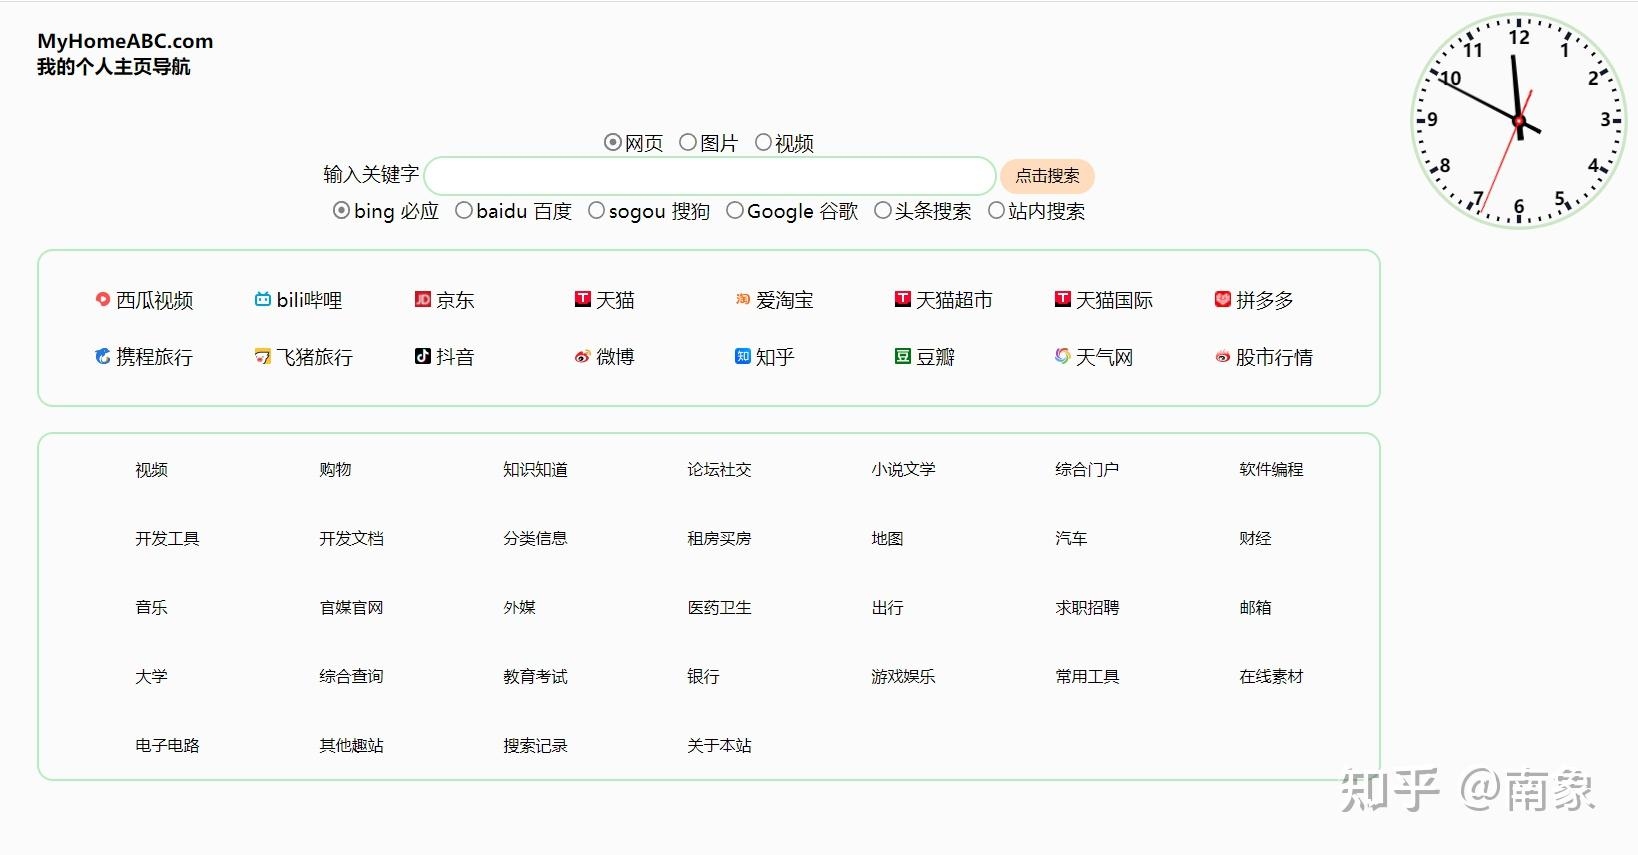Select the 图片 search type radio
1638x855 pixels.
pyautogui.click(x=688, y=142)
